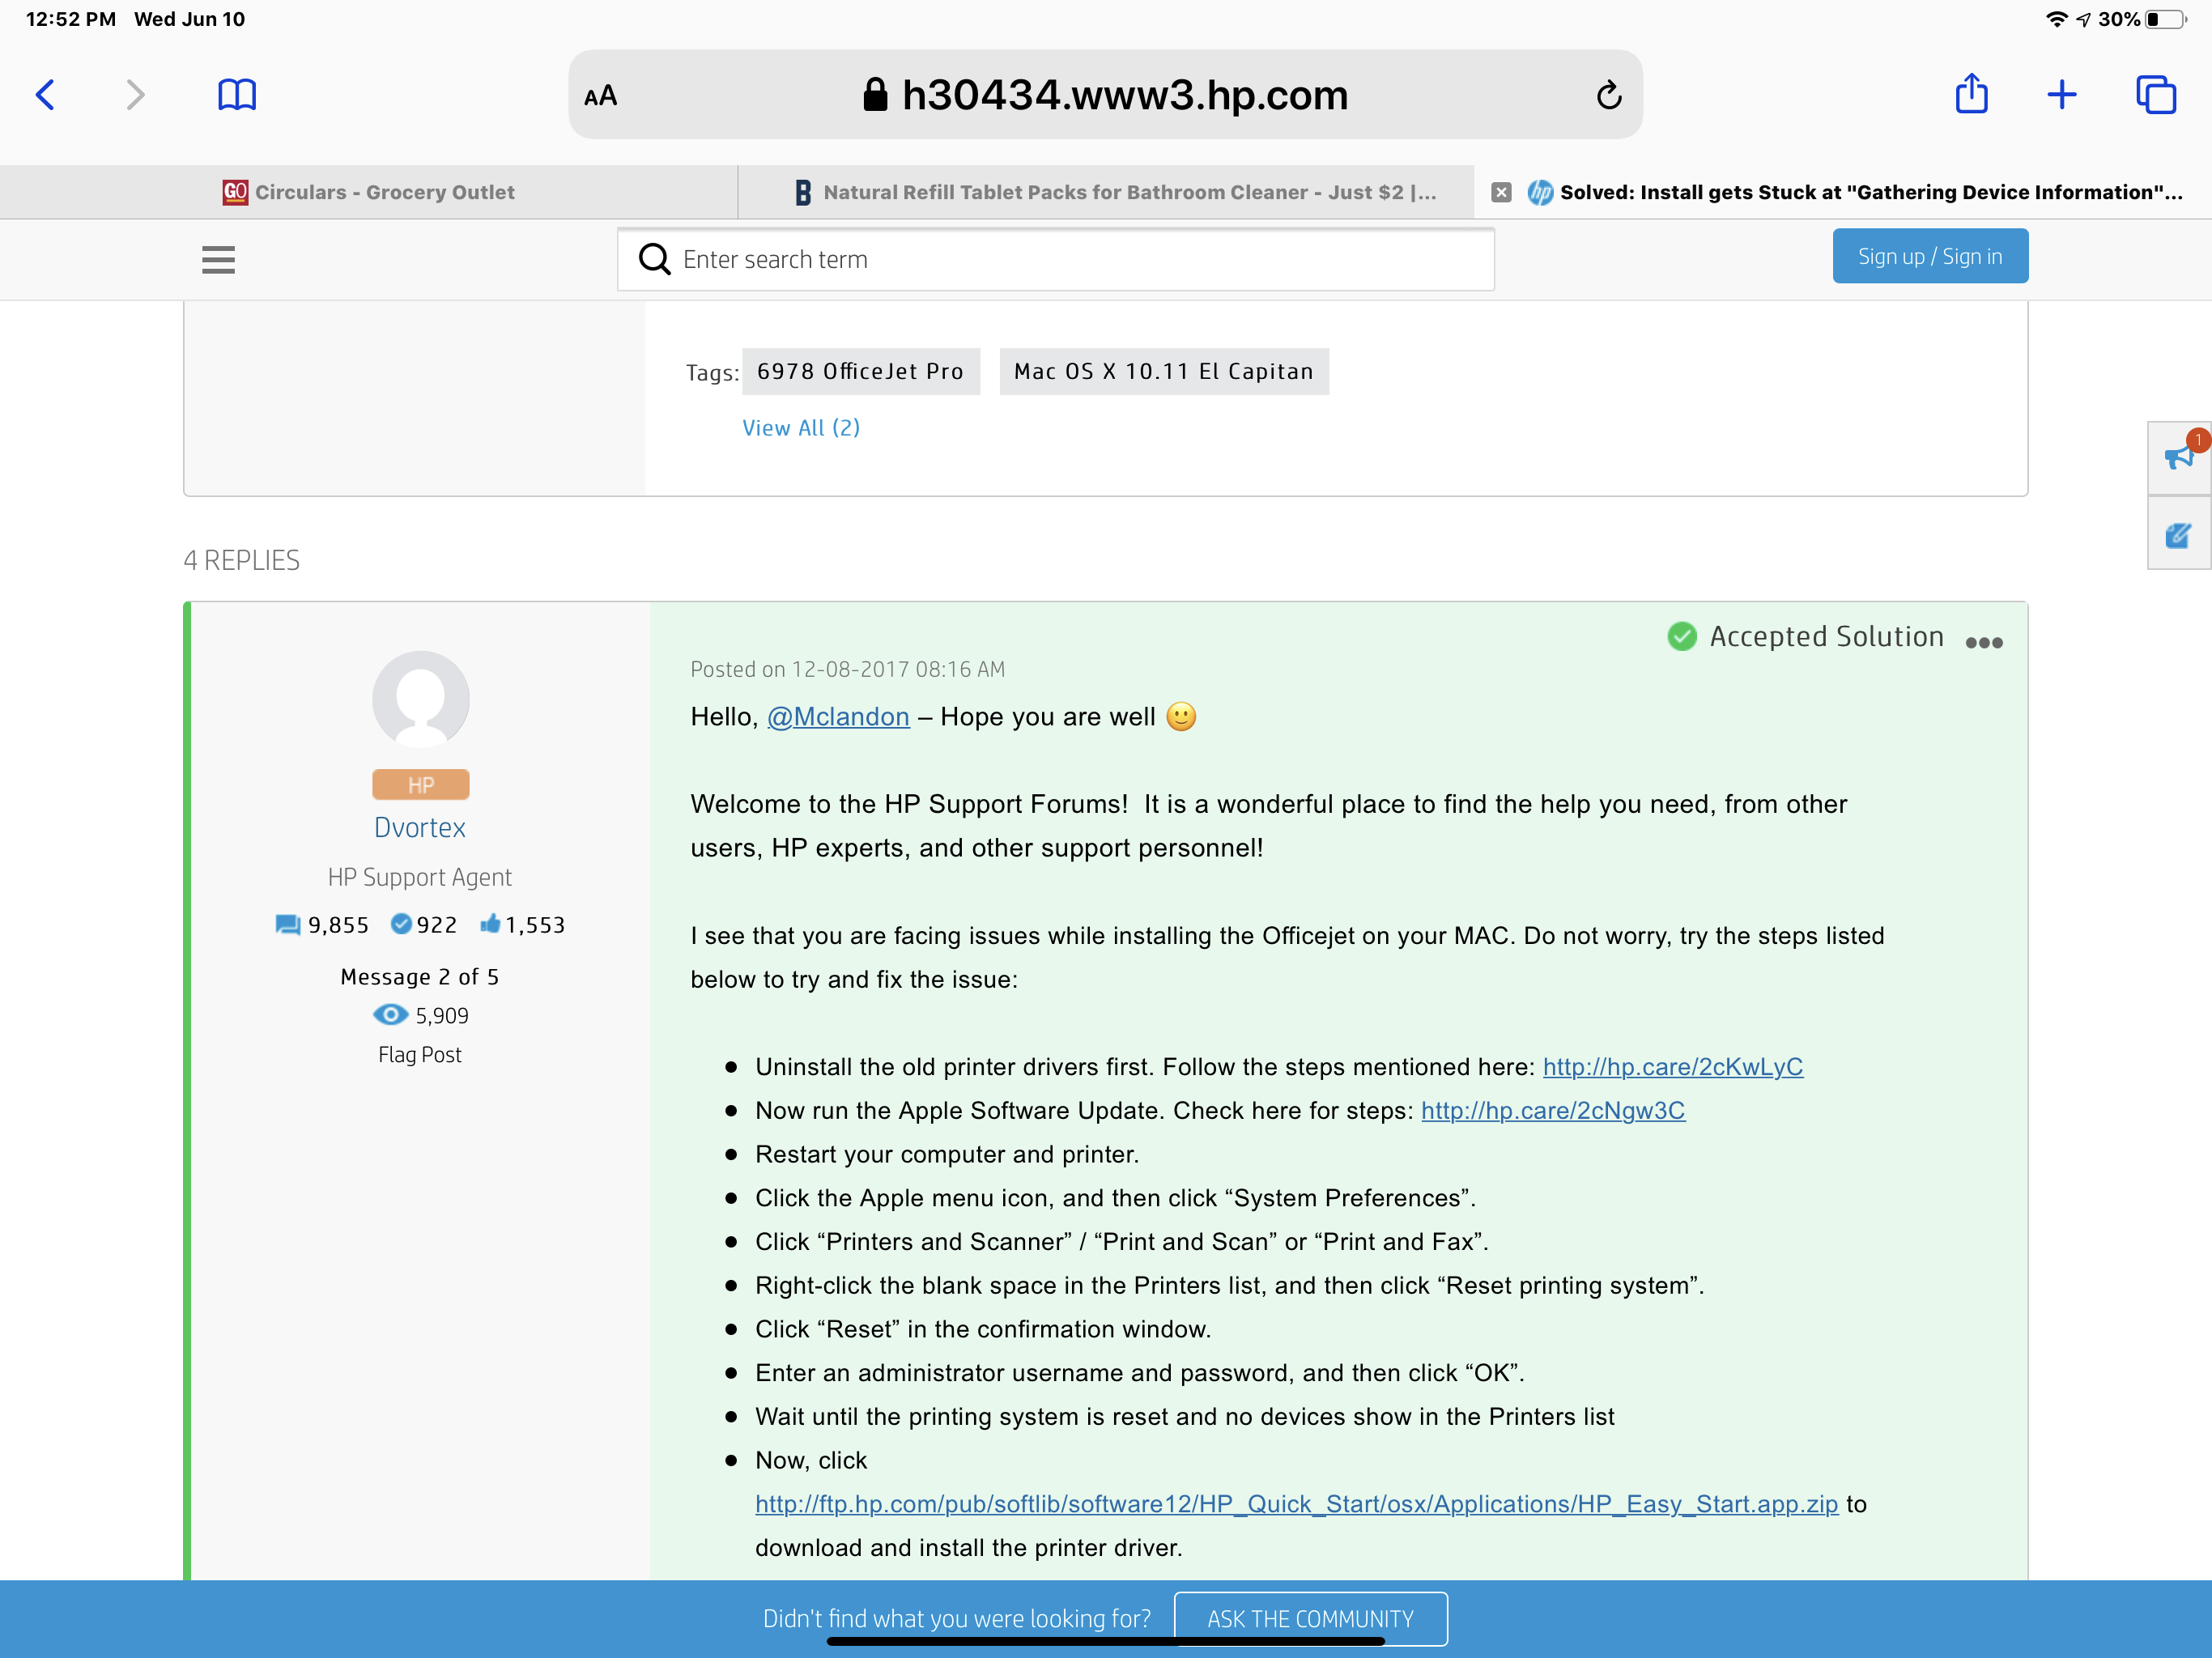The width and height of the screenshot is (2212, 1658).
Task: Tap the share icon in Safari toolbar
Action: [1971, 95]
